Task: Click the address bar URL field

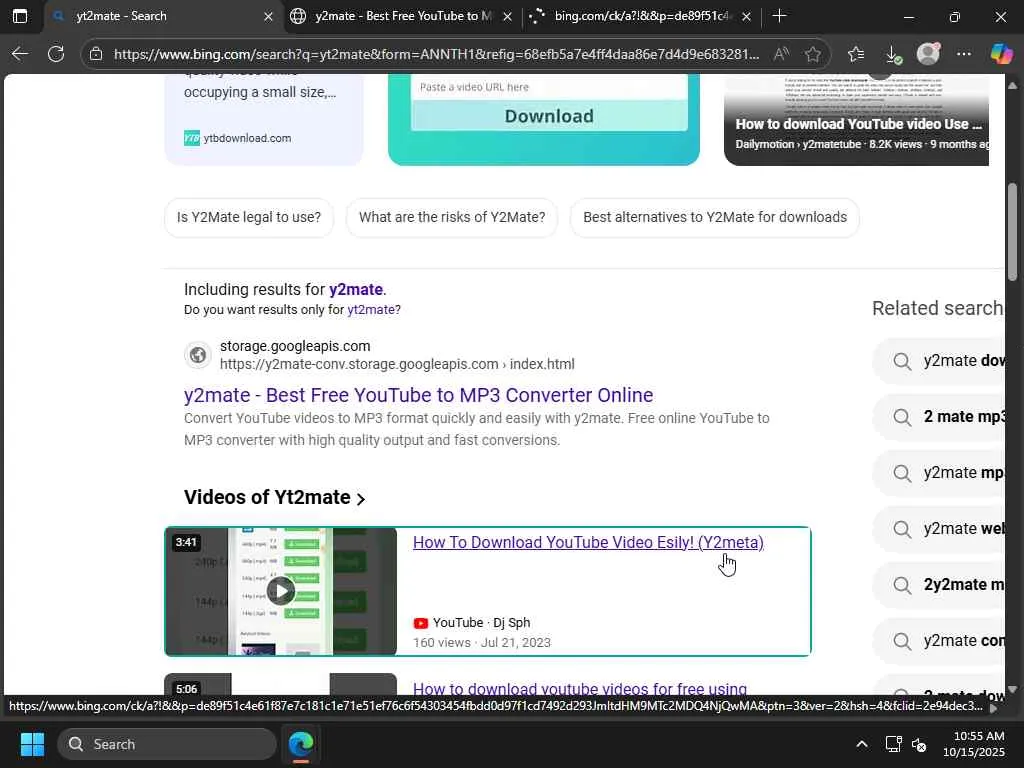Action: pyautogui.click(x=436, y=54)
